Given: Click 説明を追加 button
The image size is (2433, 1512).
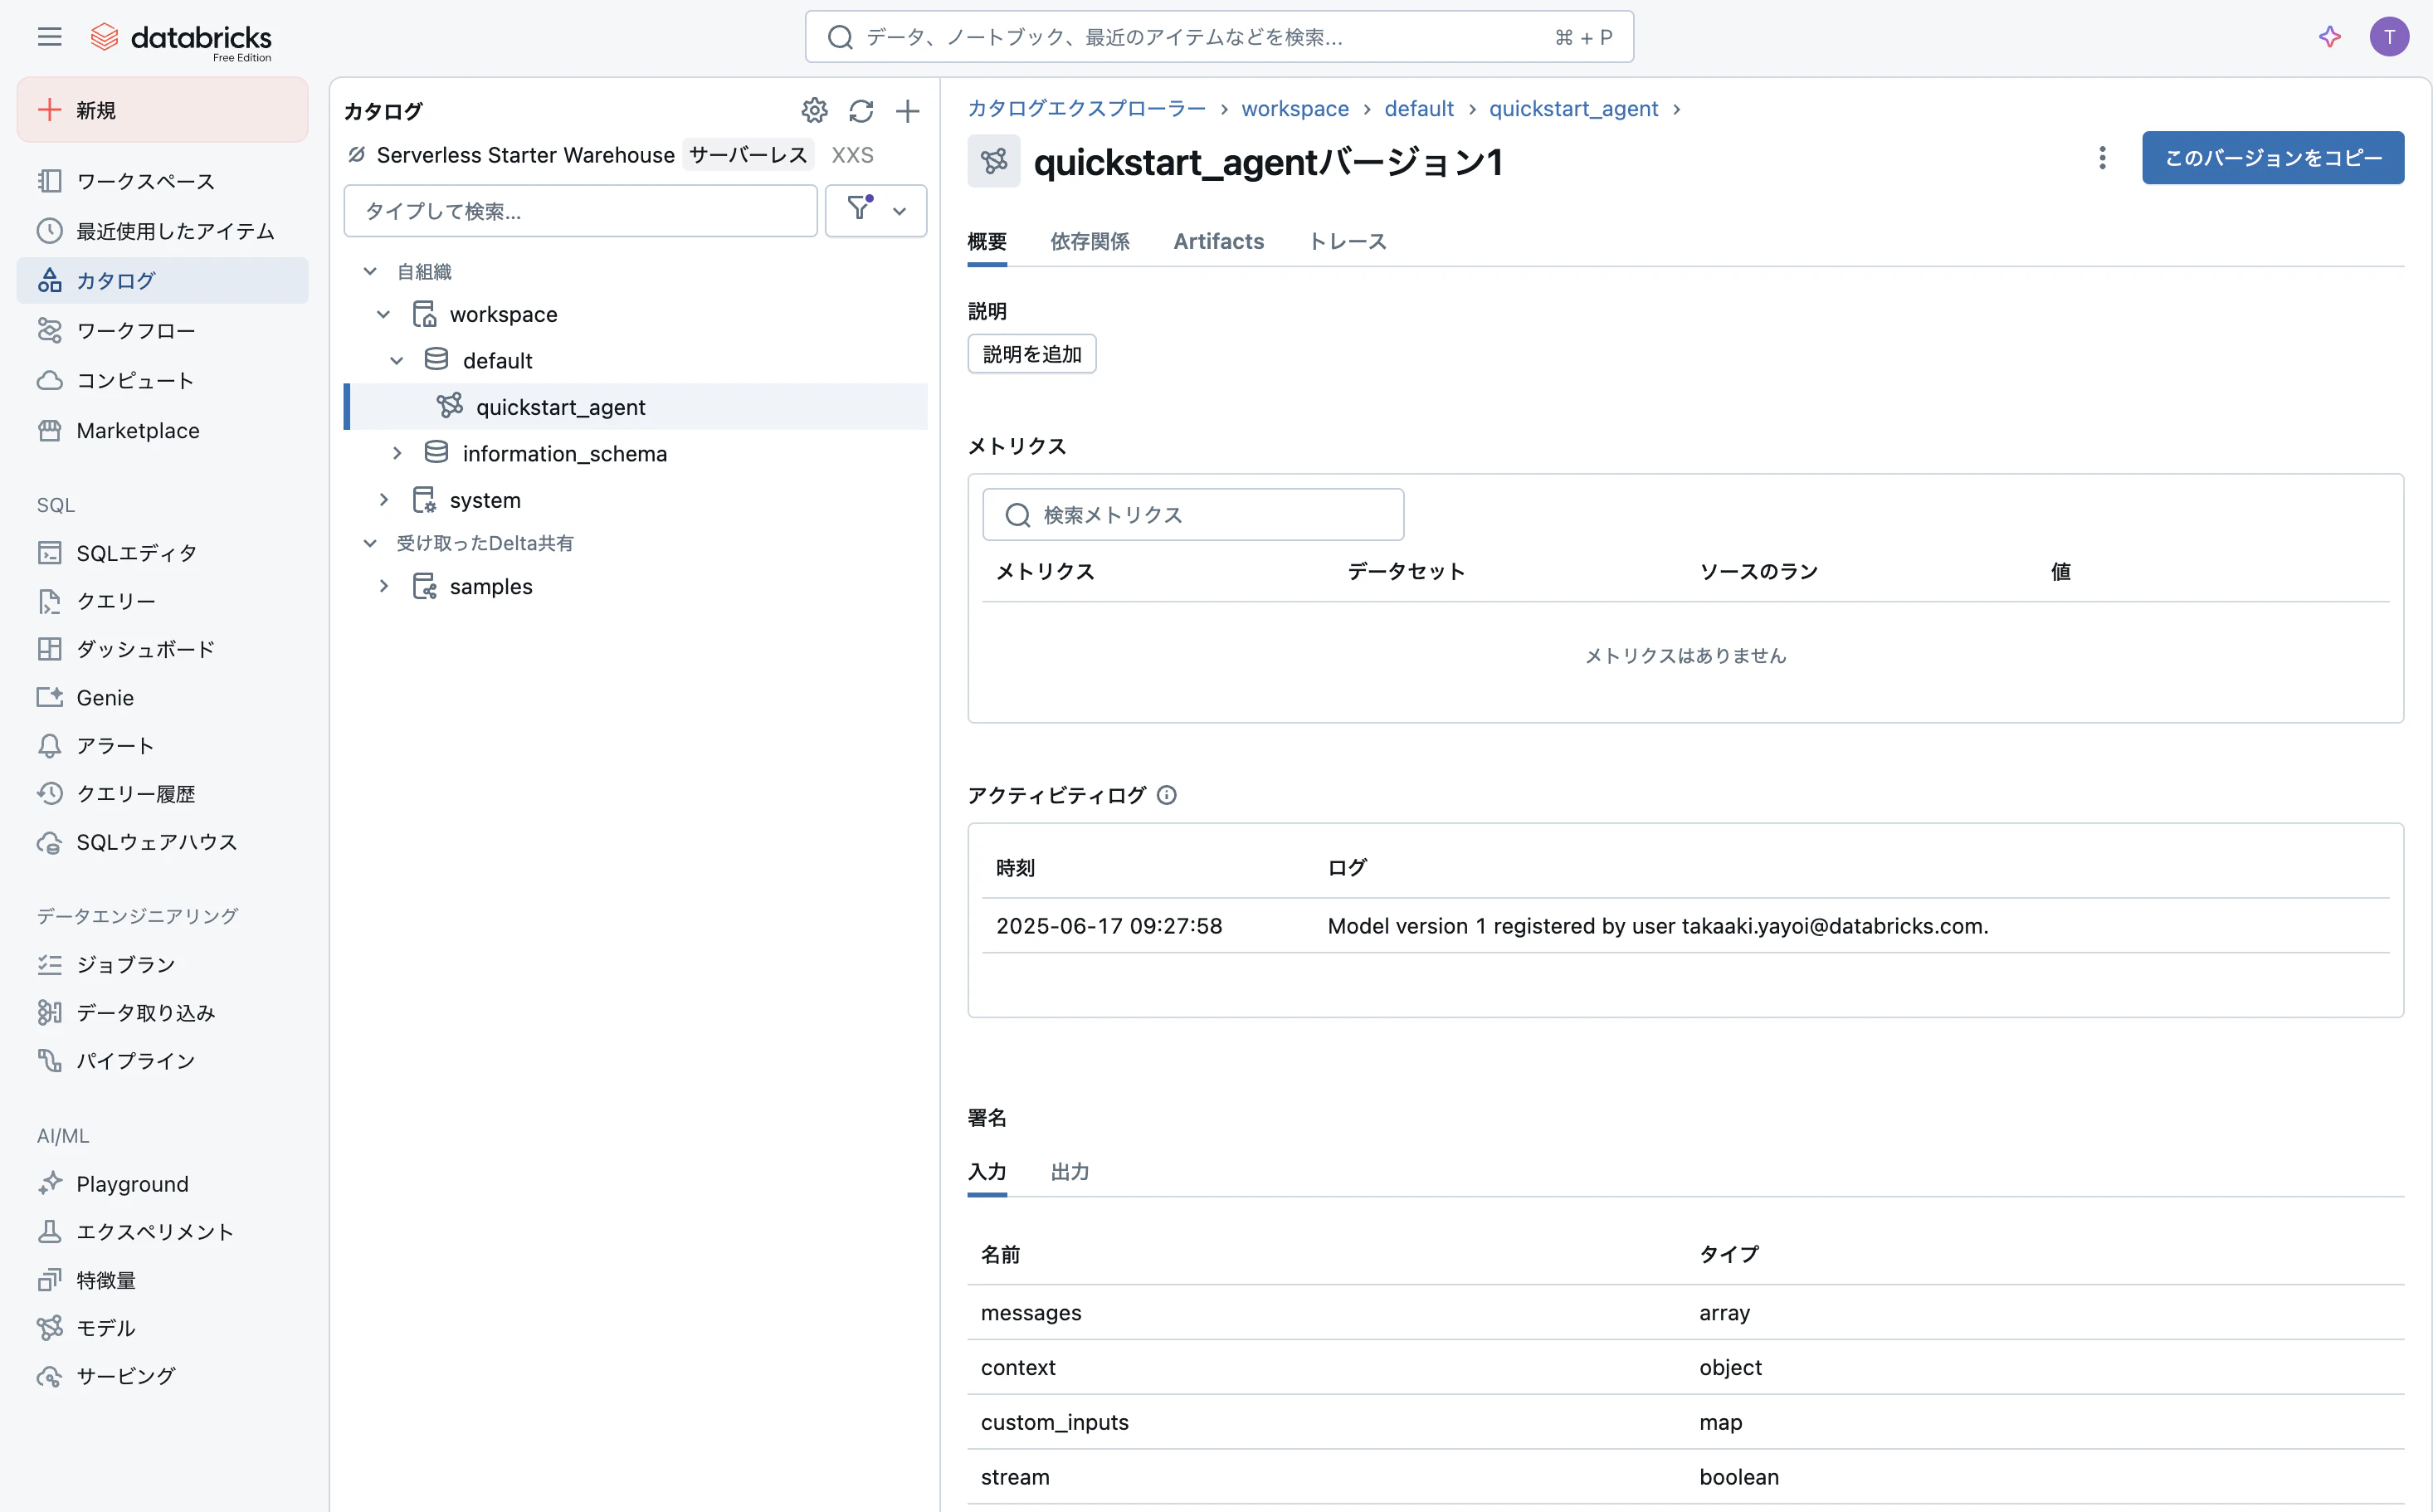Looking at the screenshot, I should click(1032, 354).
